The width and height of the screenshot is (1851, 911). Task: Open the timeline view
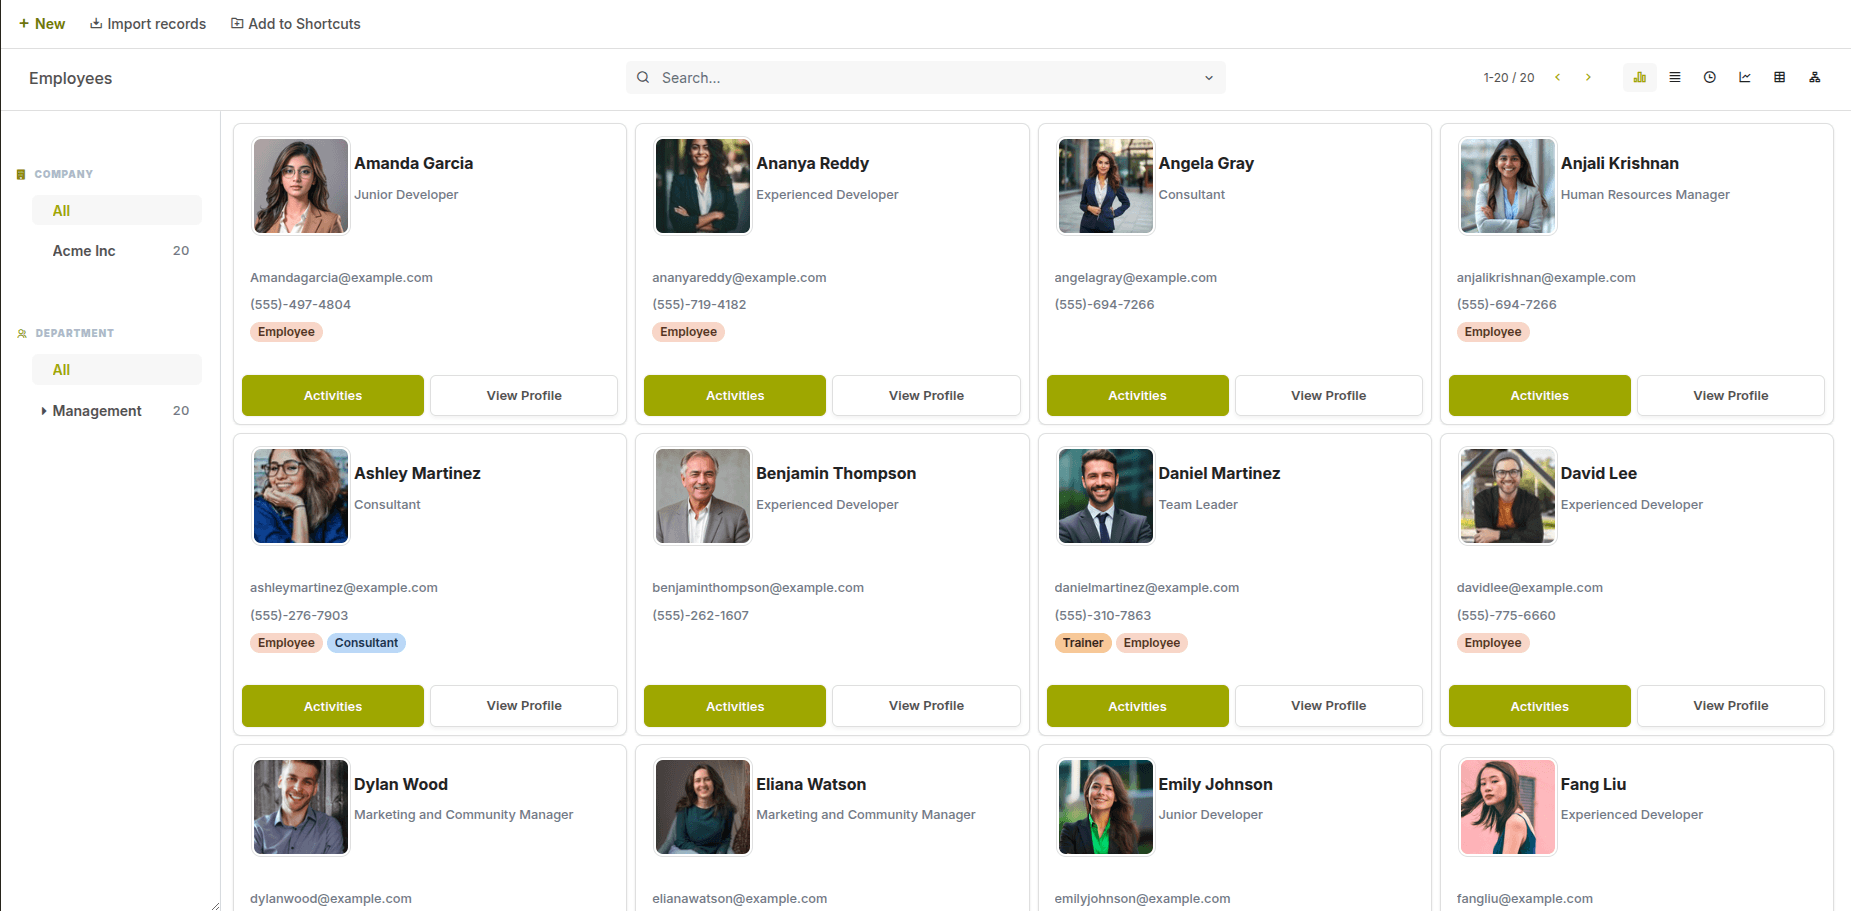click(1710, 77)
